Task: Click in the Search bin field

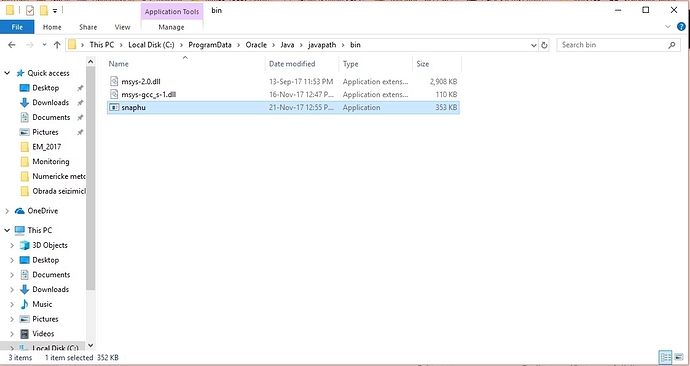Action: coord(613,45)
